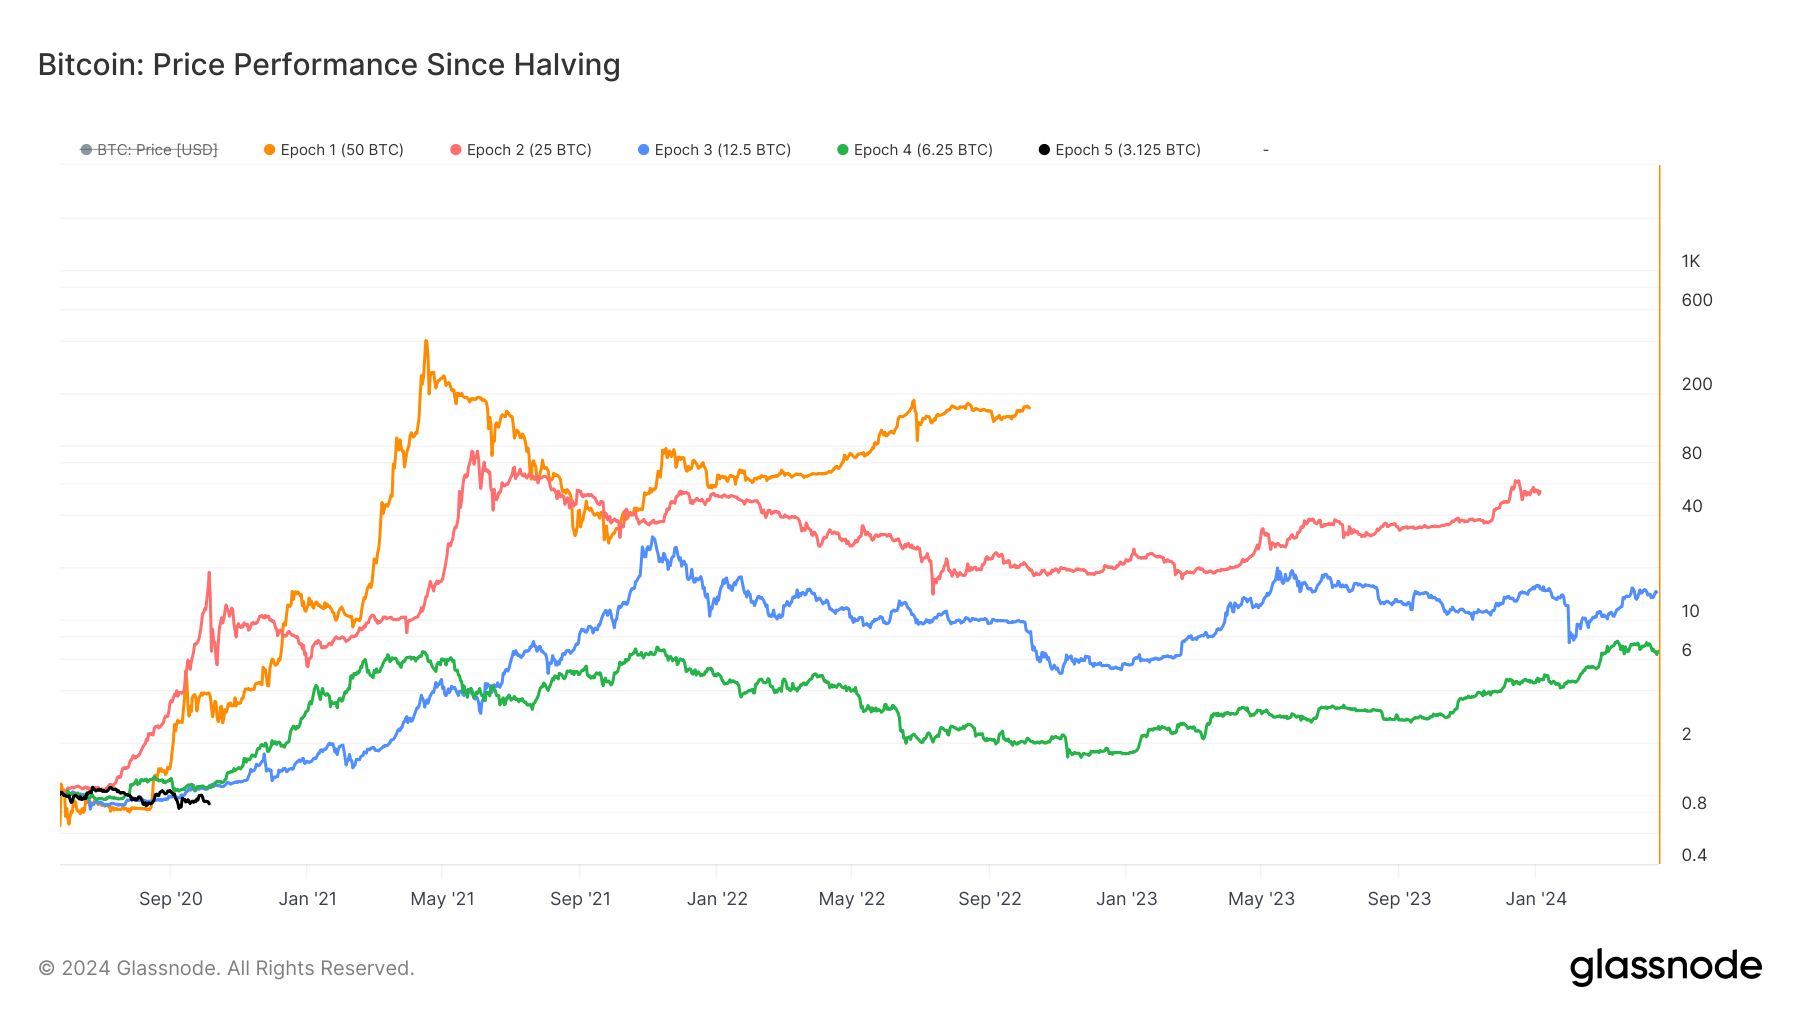Click the orange dot beside Epoch 1
The image size is (1800, 1013).
coord(269,150)
